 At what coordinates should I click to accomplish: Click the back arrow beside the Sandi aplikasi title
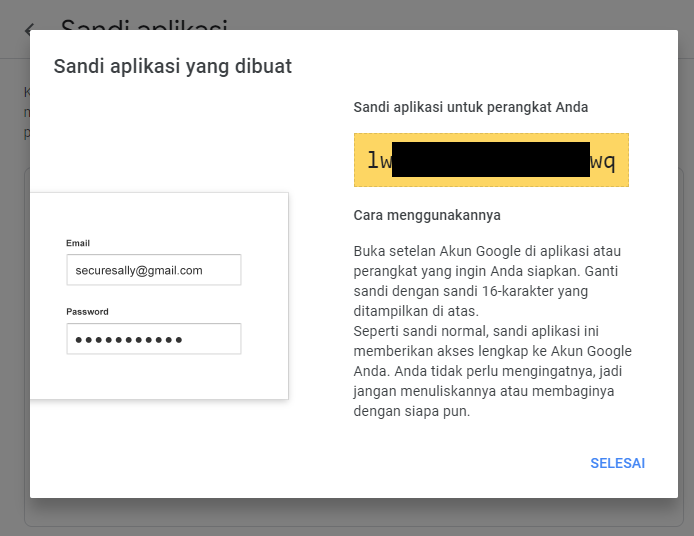coord(29,28)
